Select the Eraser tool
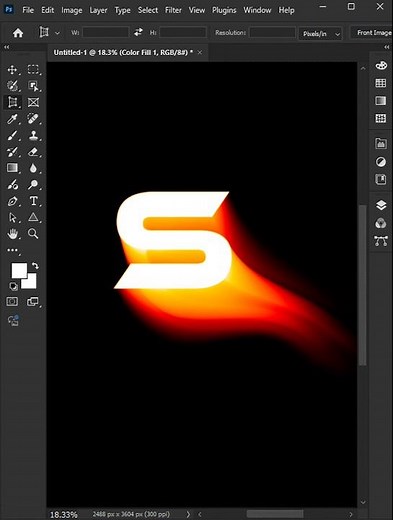This screenshot has width=393, height=520. pos(33,152)
